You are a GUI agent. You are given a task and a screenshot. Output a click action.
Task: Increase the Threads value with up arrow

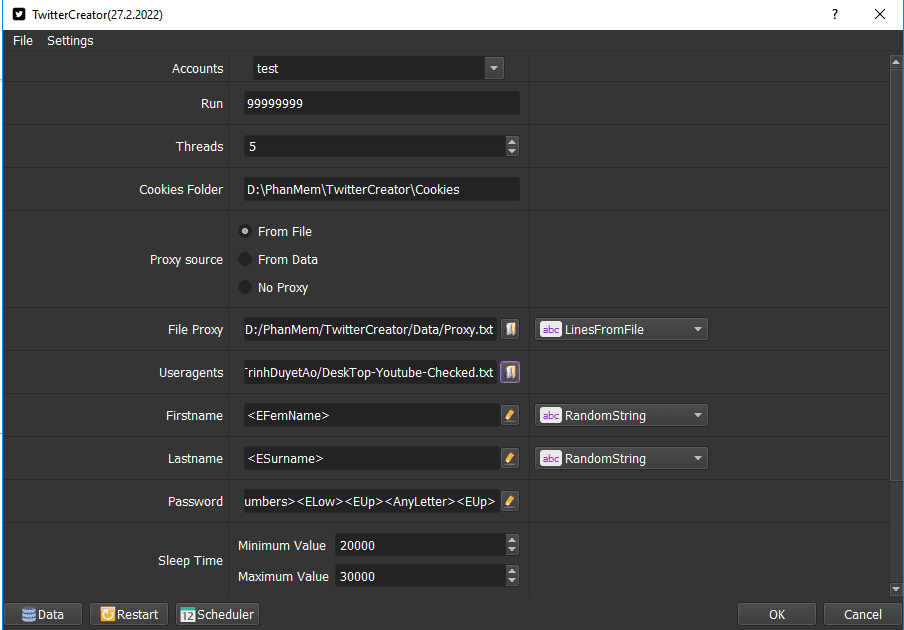(x=512, y=141)
